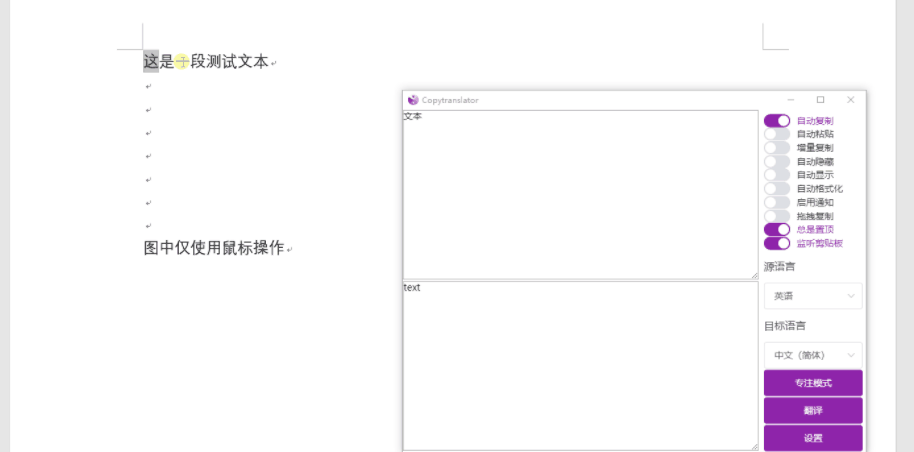Click into source text box containing 文本
Viewport: 914px width, 452px height.
coord(581,195)
